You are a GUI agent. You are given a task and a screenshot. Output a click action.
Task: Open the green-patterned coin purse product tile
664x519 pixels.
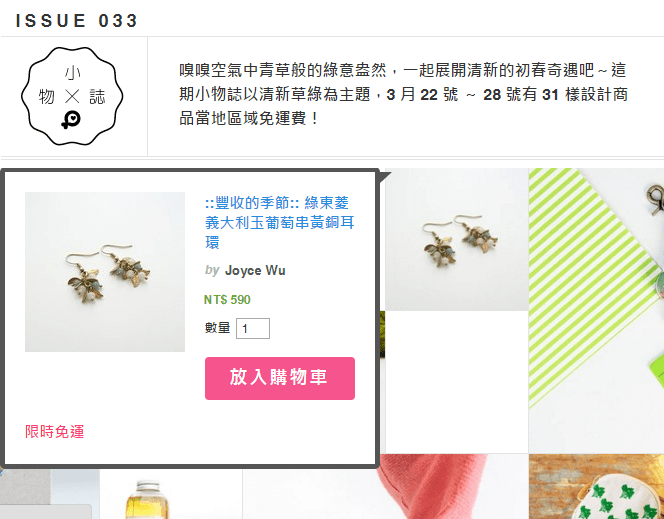(x=596, y=486)
